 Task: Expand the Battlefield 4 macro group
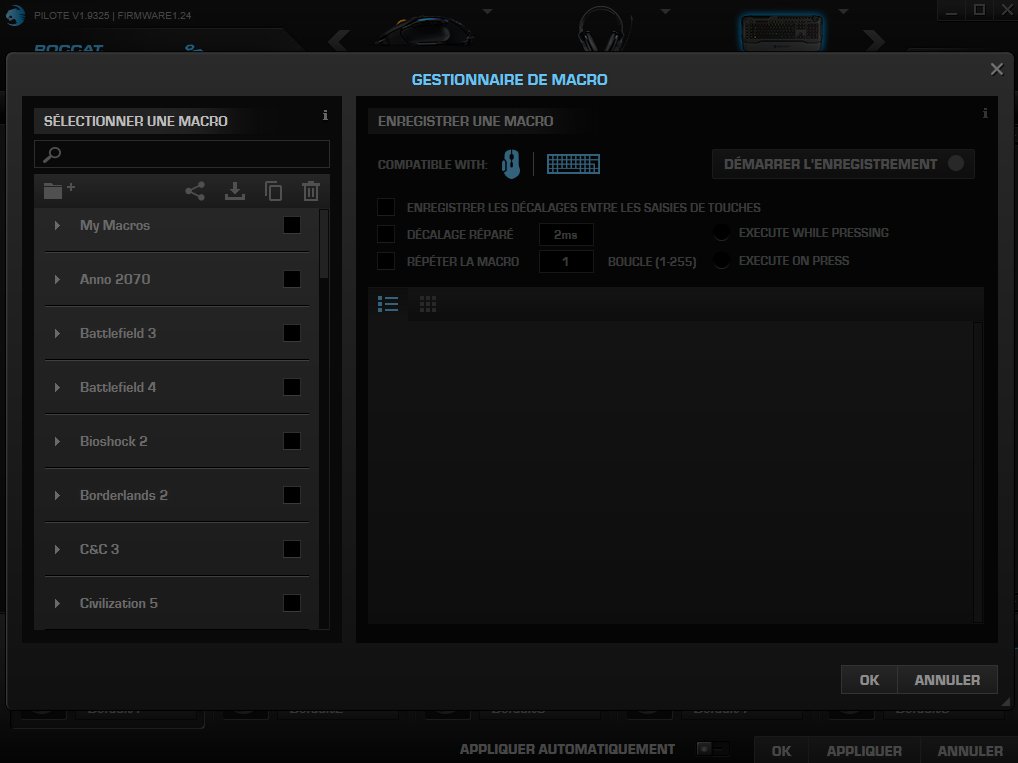57,387
